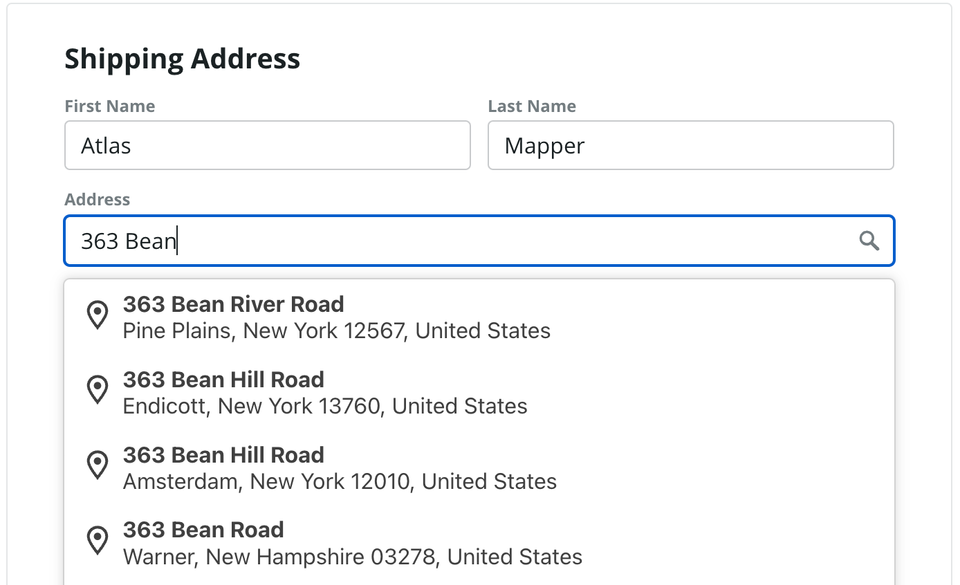Select the 363 Bean River Road suggestion
This screenshot has width=960, height=585.
coord(233,304)
